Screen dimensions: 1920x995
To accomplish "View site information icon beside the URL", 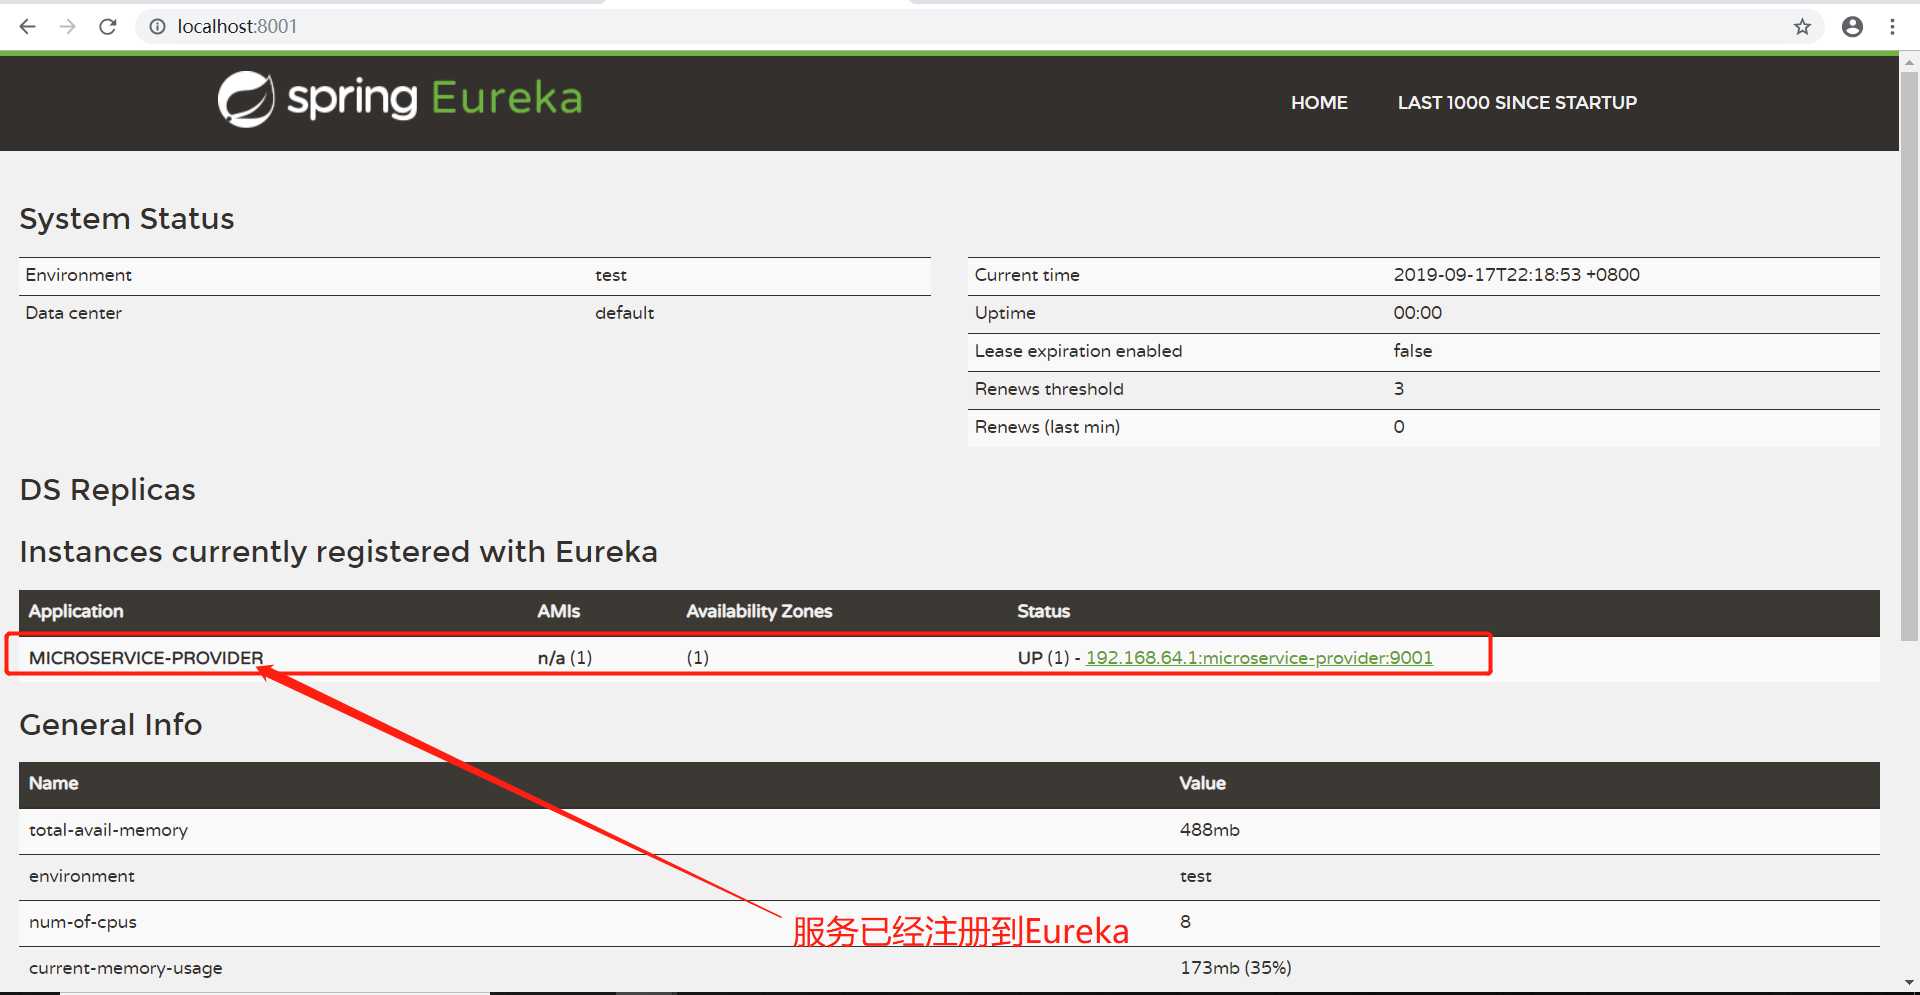I will pyautogui.click(x=157, y=27).
